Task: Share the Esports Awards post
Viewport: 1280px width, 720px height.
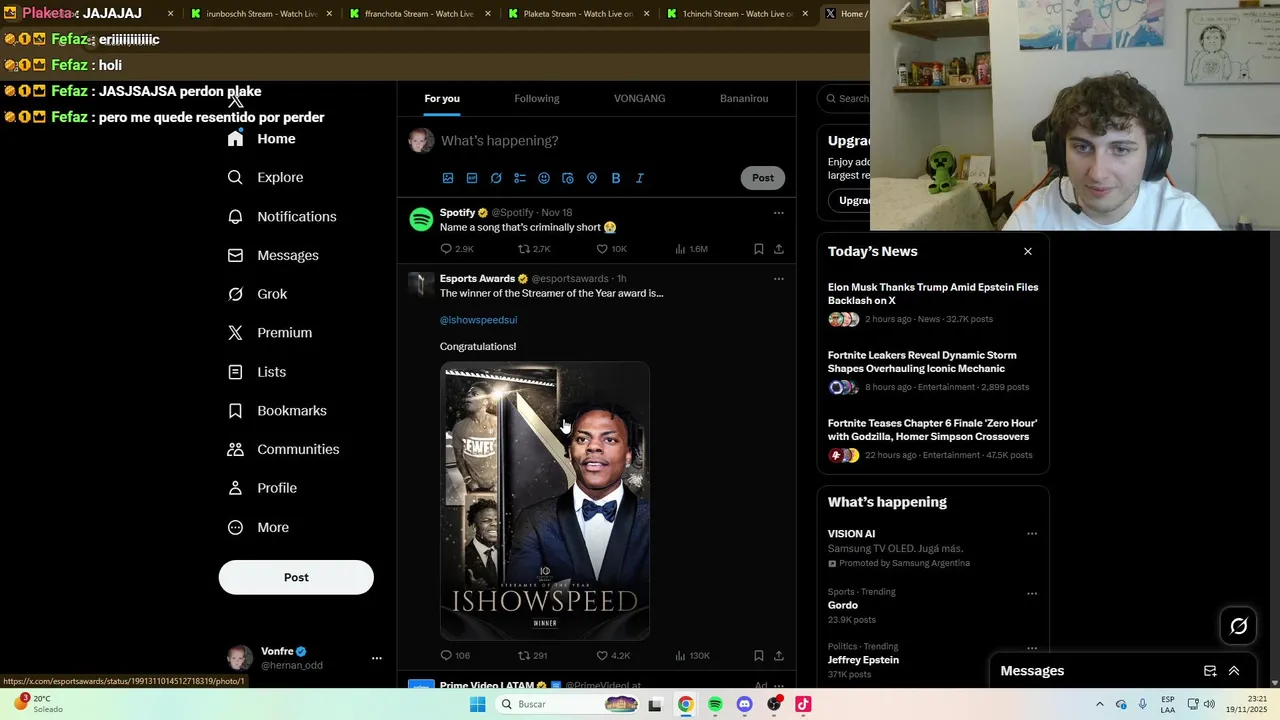Action: (x=779, y=656)
